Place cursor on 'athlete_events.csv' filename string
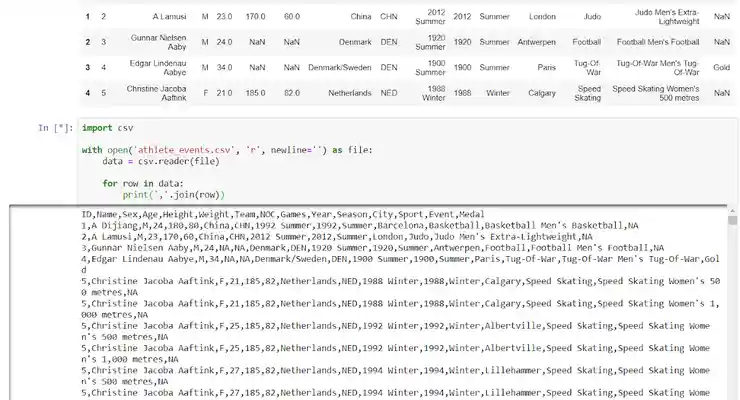The image size is (740, 400). coord(156,150)
